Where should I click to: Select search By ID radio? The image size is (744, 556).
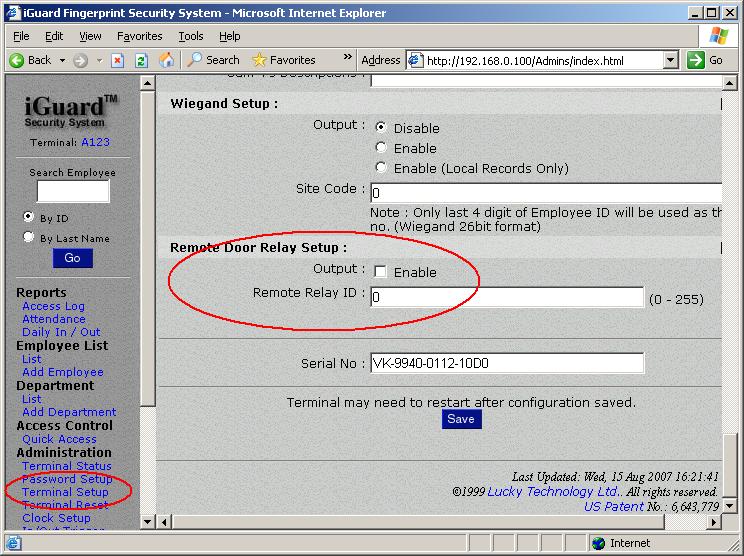(28, 217)
